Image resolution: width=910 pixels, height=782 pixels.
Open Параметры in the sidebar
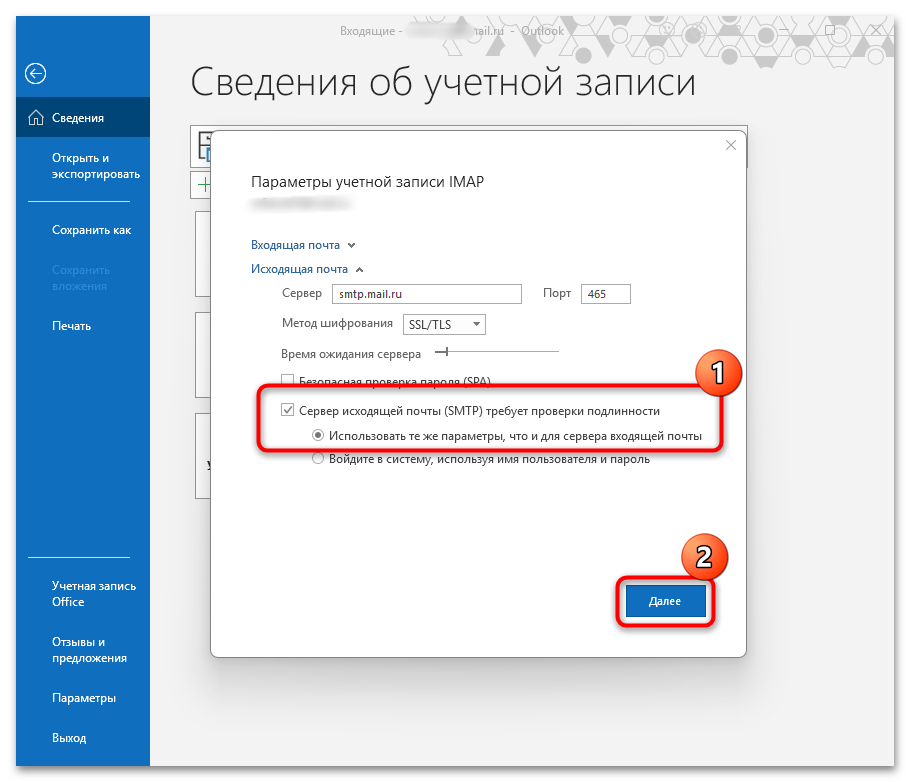(x=84, y=698)
